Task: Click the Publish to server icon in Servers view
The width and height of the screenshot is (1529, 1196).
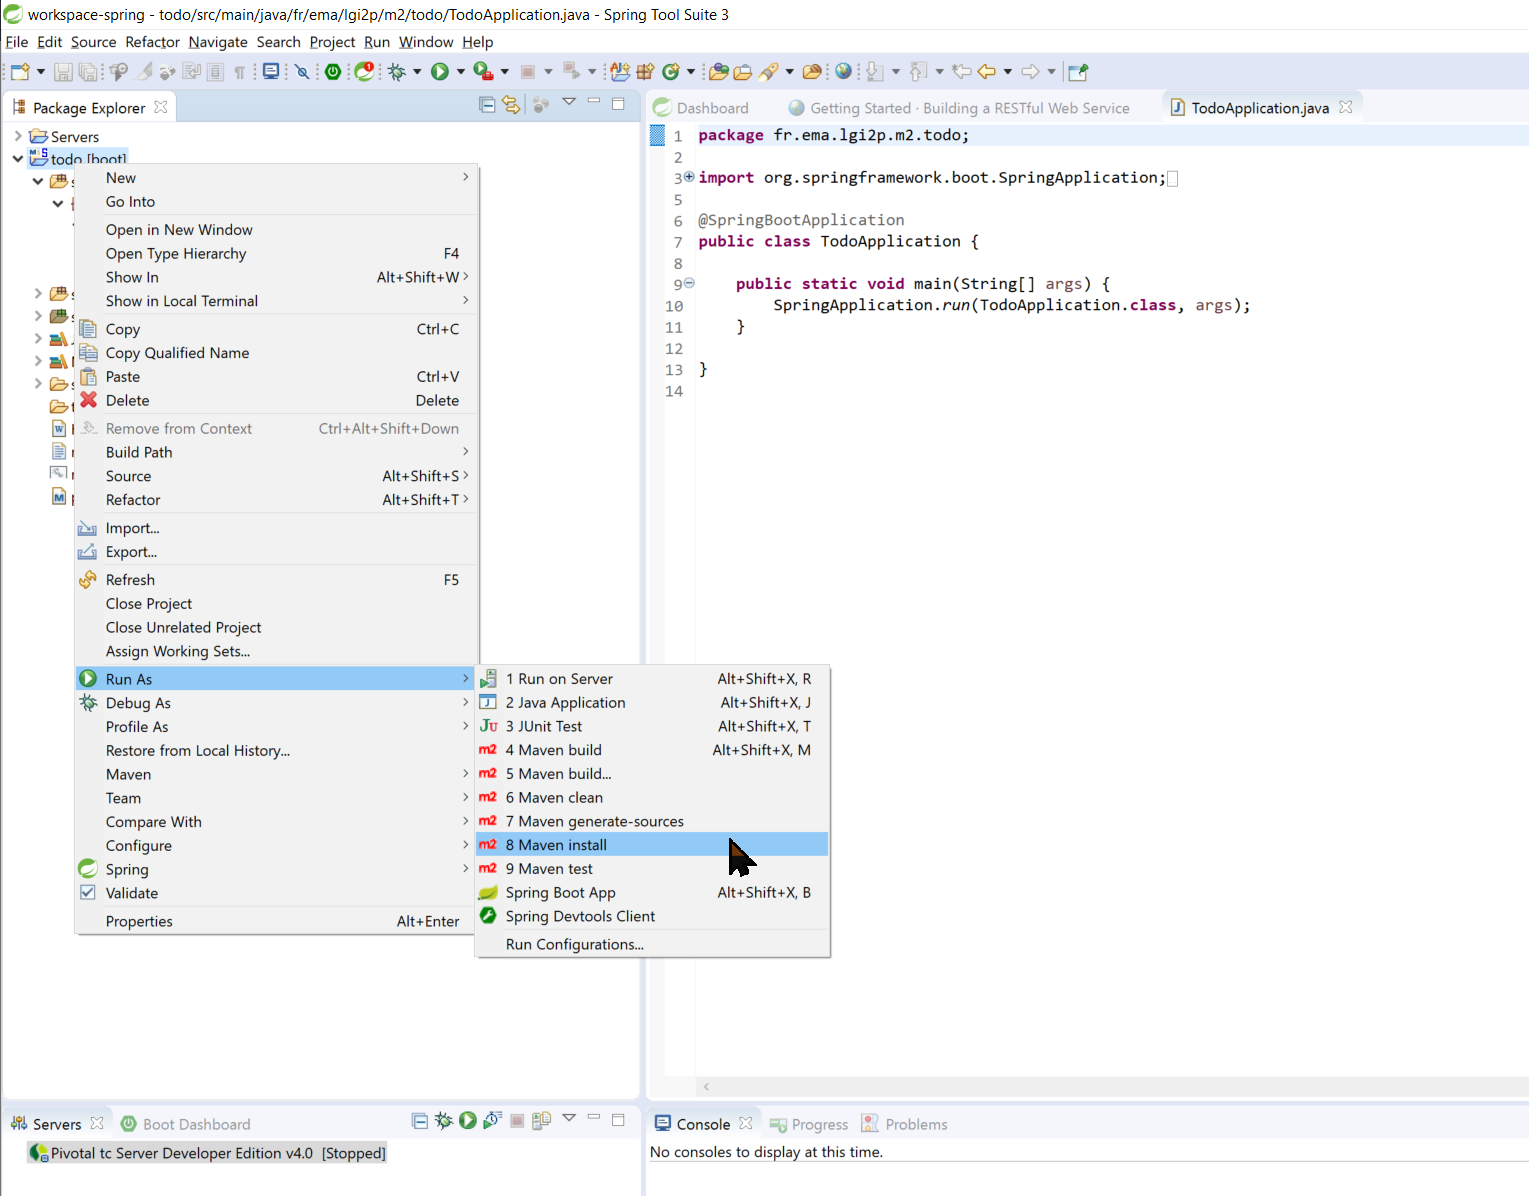Action: click(x=541, y=1121)
